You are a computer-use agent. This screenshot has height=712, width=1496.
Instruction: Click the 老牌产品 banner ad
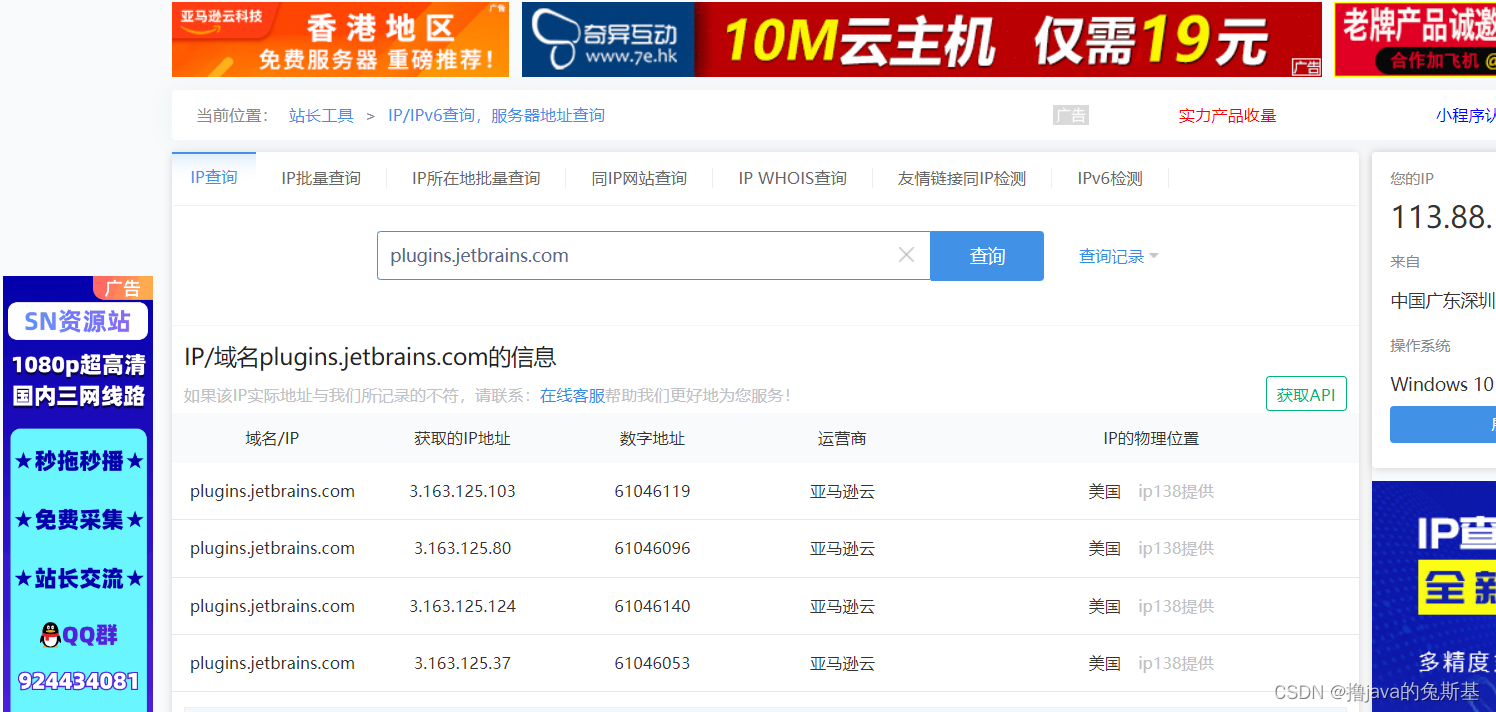click(1415, 39)
